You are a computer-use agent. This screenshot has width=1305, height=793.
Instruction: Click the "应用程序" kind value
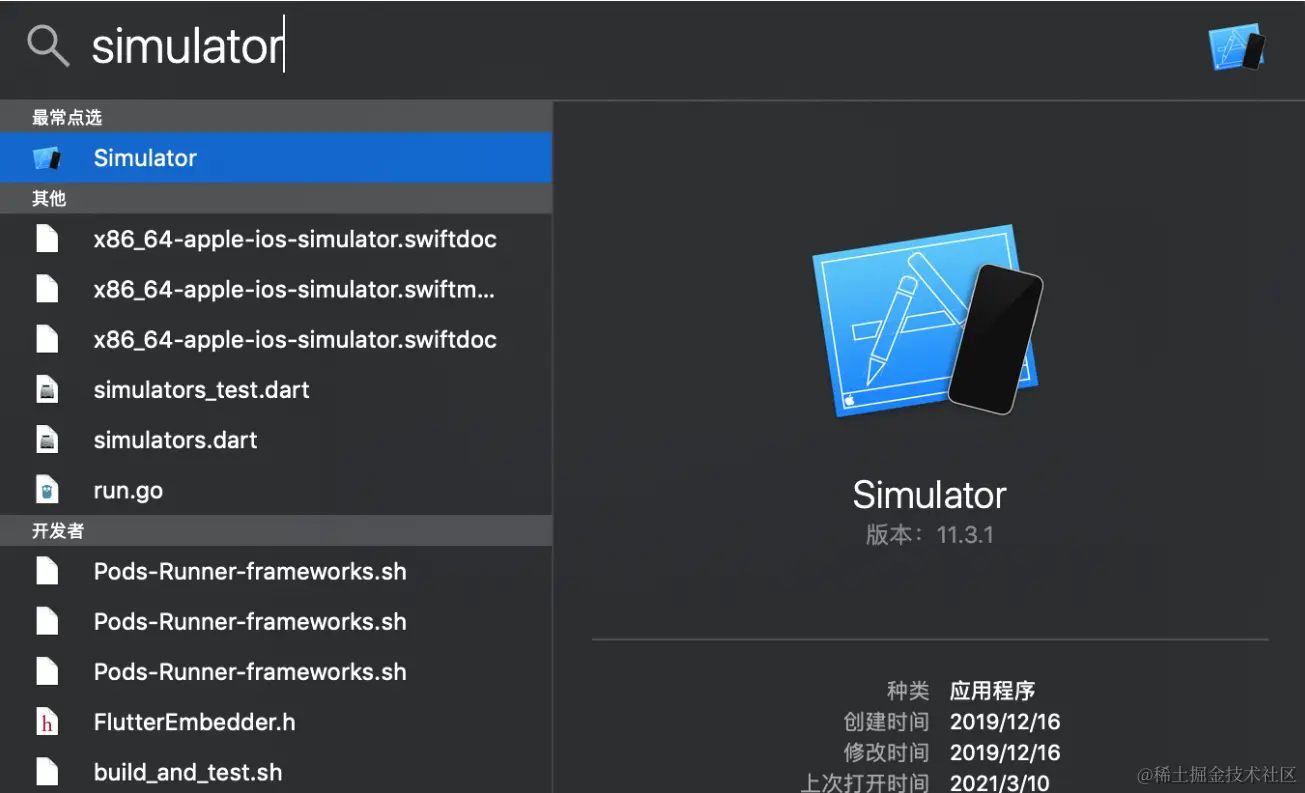tap(992, 691)
